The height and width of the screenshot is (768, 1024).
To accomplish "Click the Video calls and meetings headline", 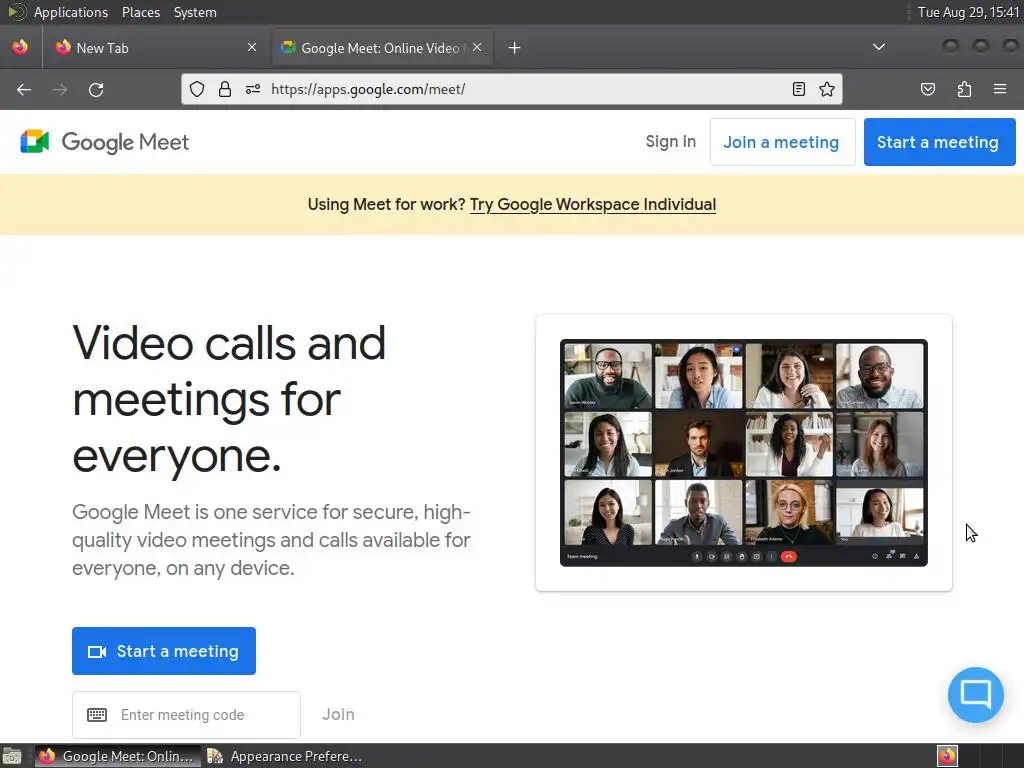I will (x=229, y=398).
